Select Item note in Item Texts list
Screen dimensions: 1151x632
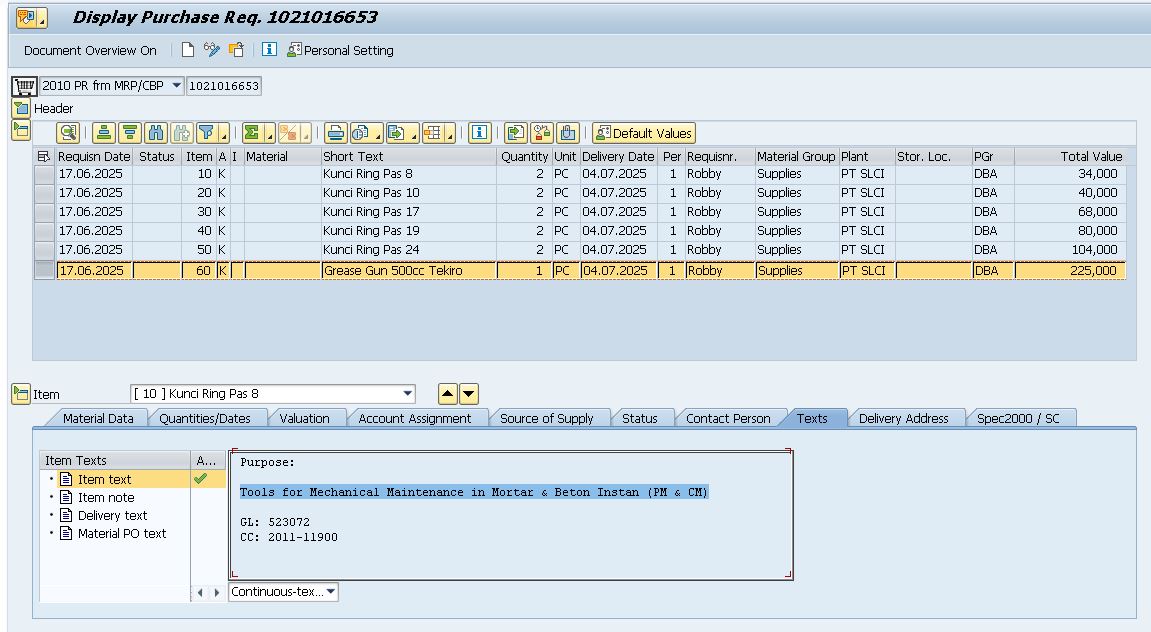tap(106, 498)
